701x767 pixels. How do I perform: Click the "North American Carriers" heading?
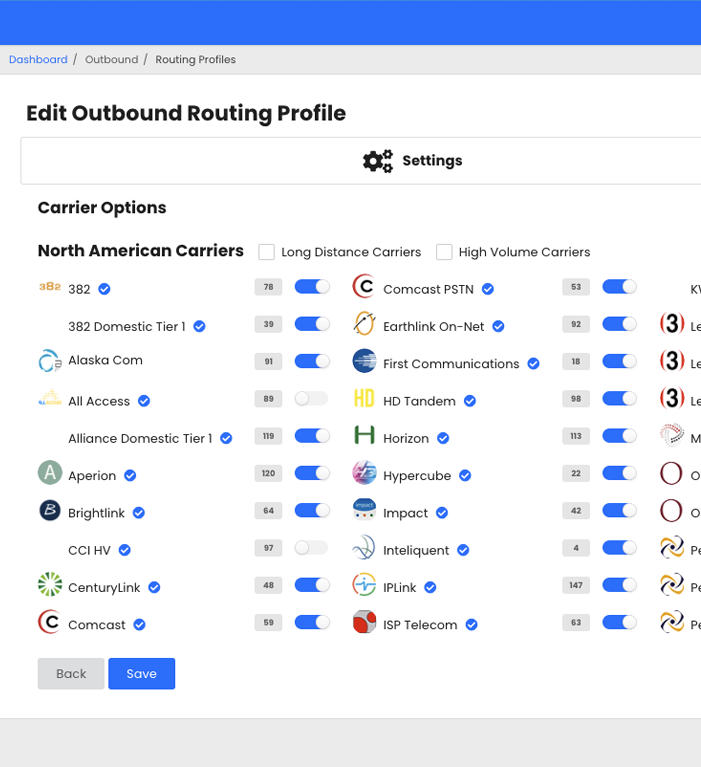click(141, 250)
